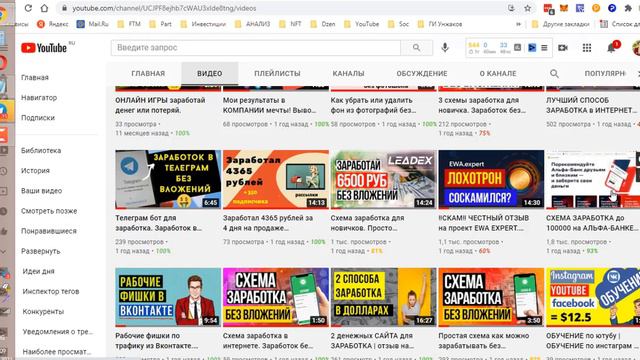Open the YouTube apps grid
Image resolution: width=640 pixels, height=360 pixels.
[587, 48]
